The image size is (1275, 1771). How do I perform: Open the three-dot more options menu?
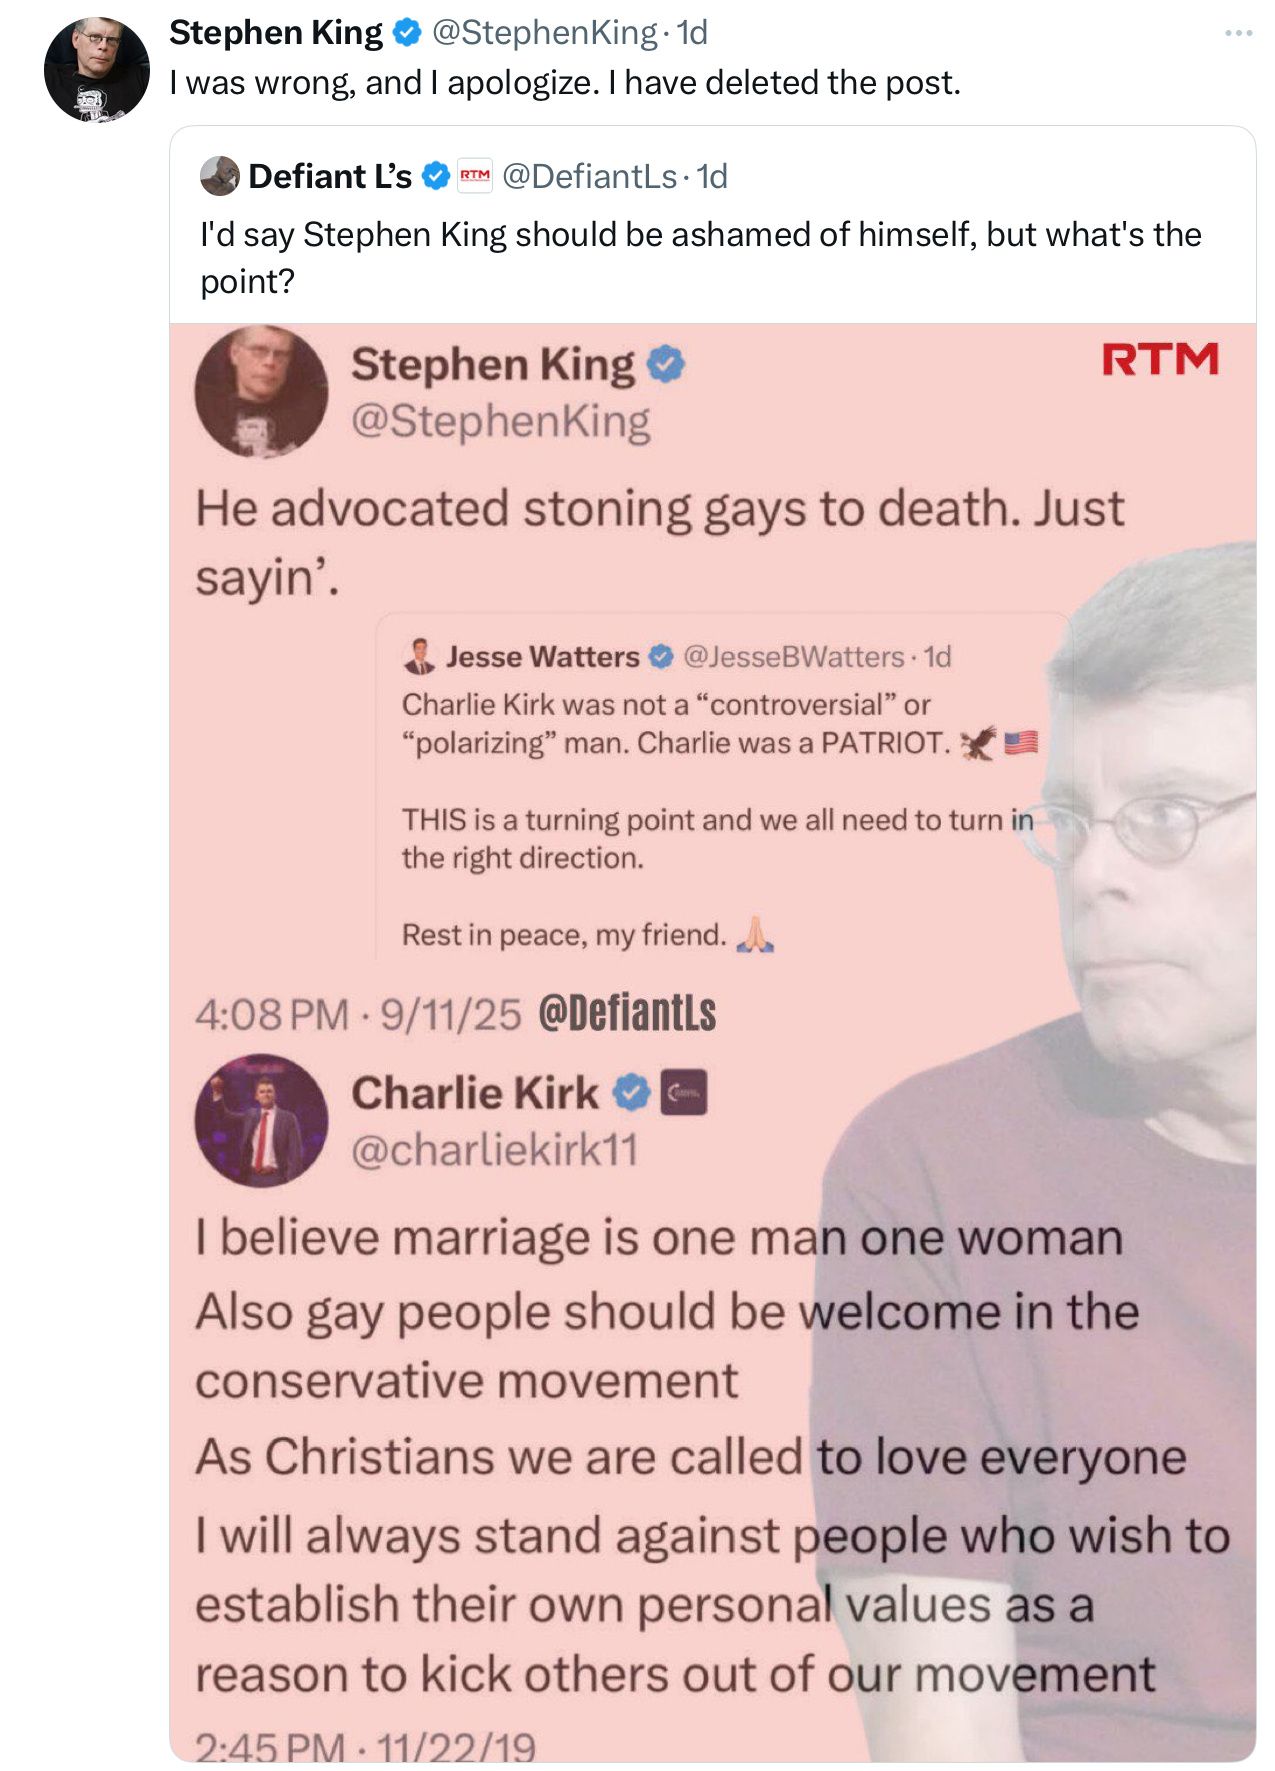[1238, 33]
